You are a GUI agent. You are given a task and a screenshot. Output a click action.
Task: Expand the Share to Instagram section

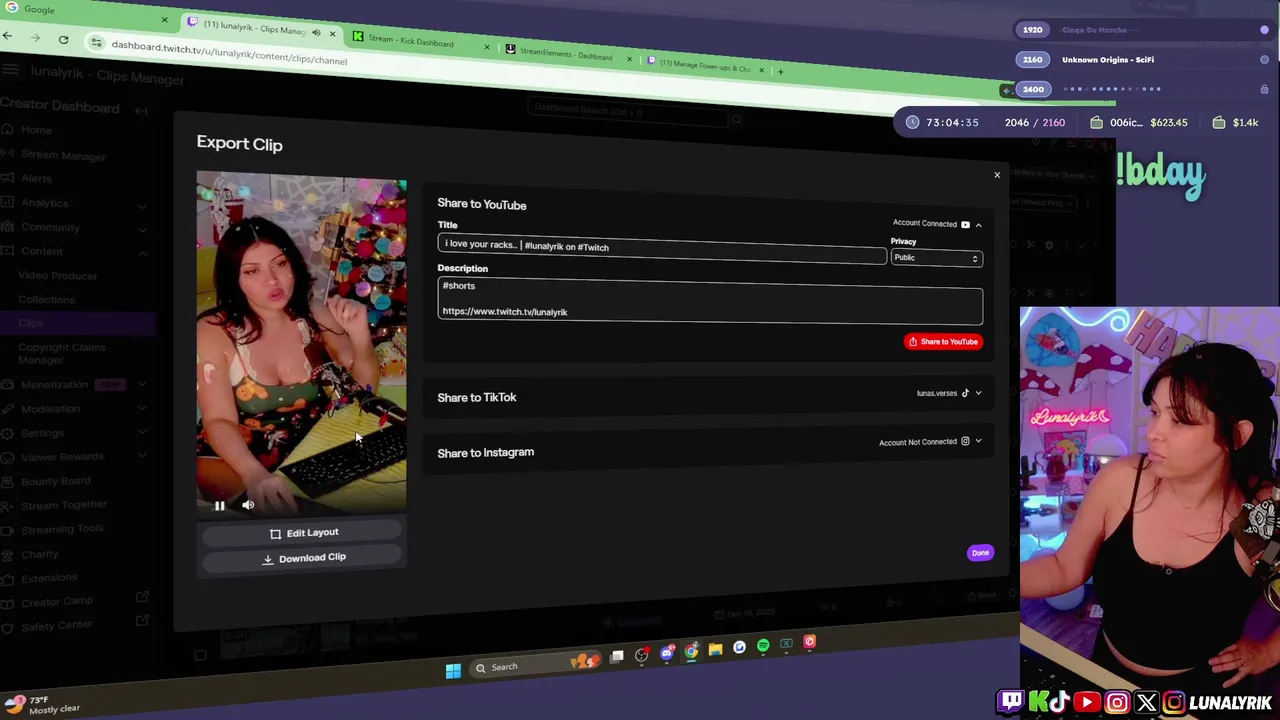pos(978,441)
